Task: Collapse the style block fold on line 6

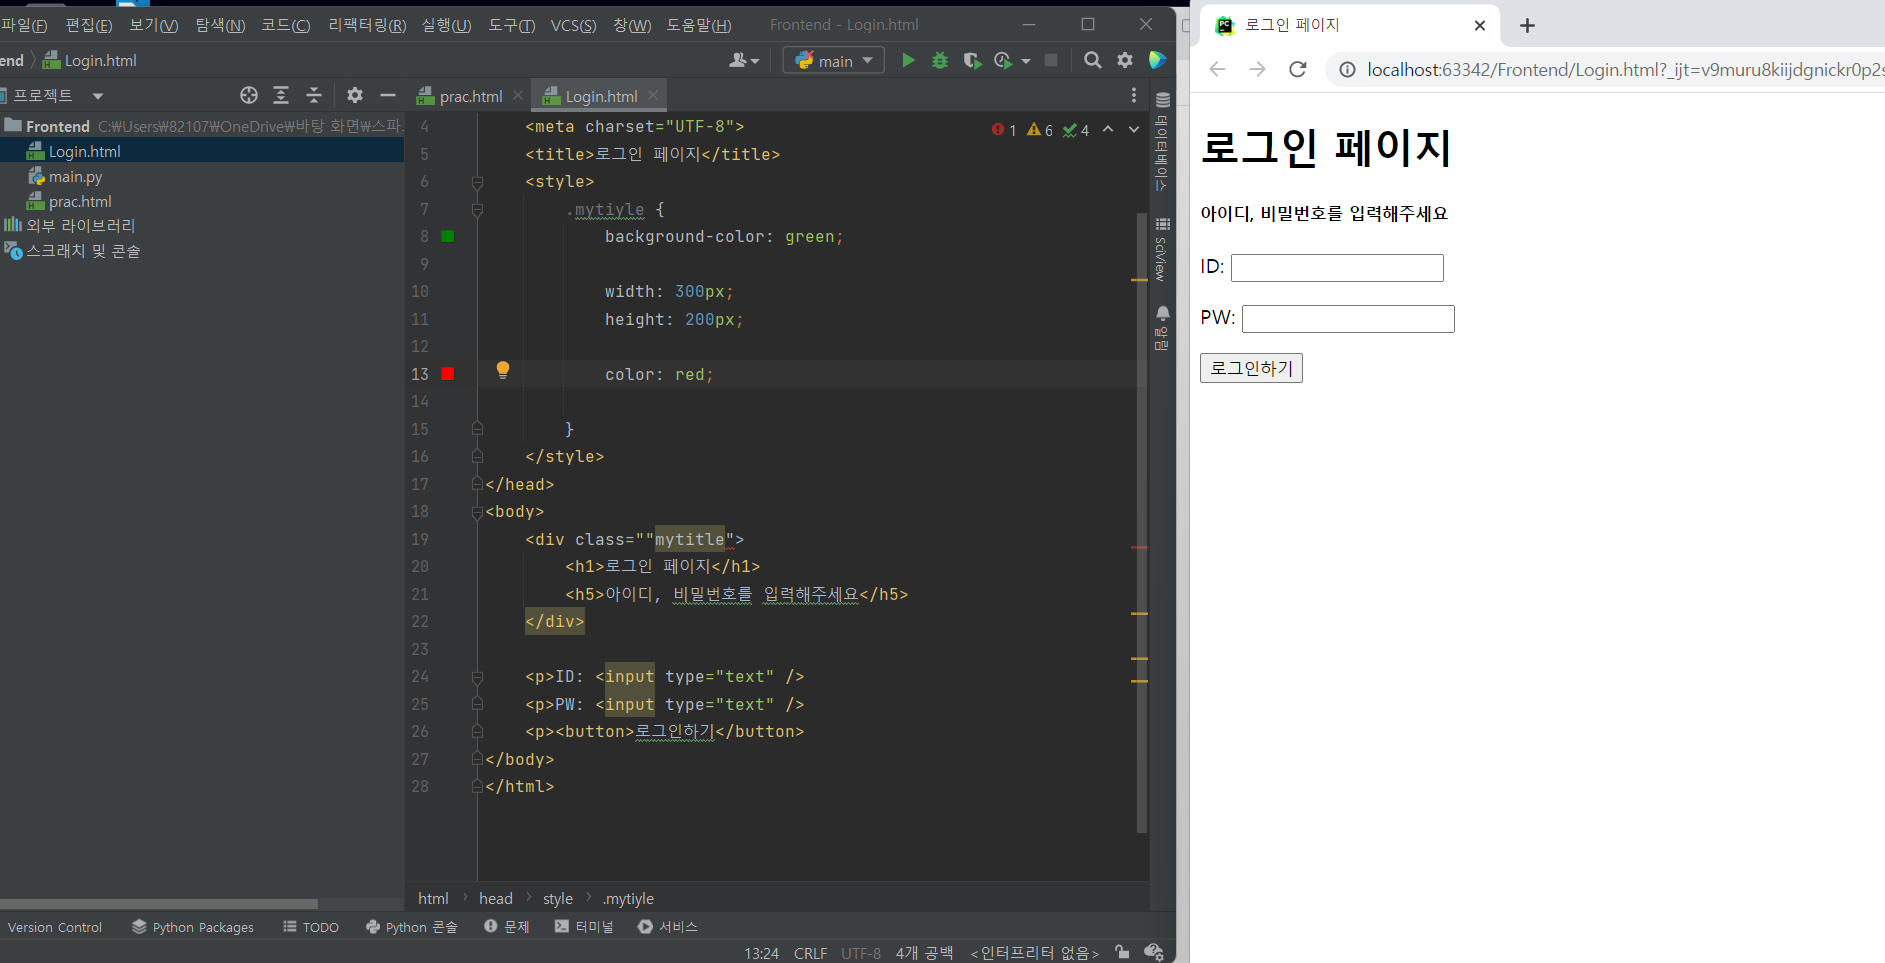Action: point(477,182)
